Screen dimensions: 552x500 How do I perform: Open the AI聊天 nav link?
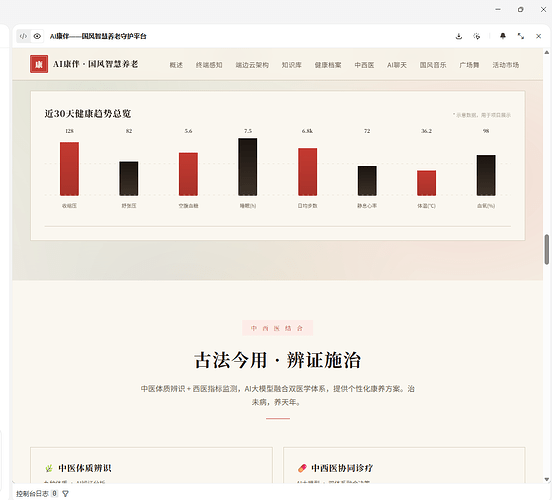click(397, 65)
